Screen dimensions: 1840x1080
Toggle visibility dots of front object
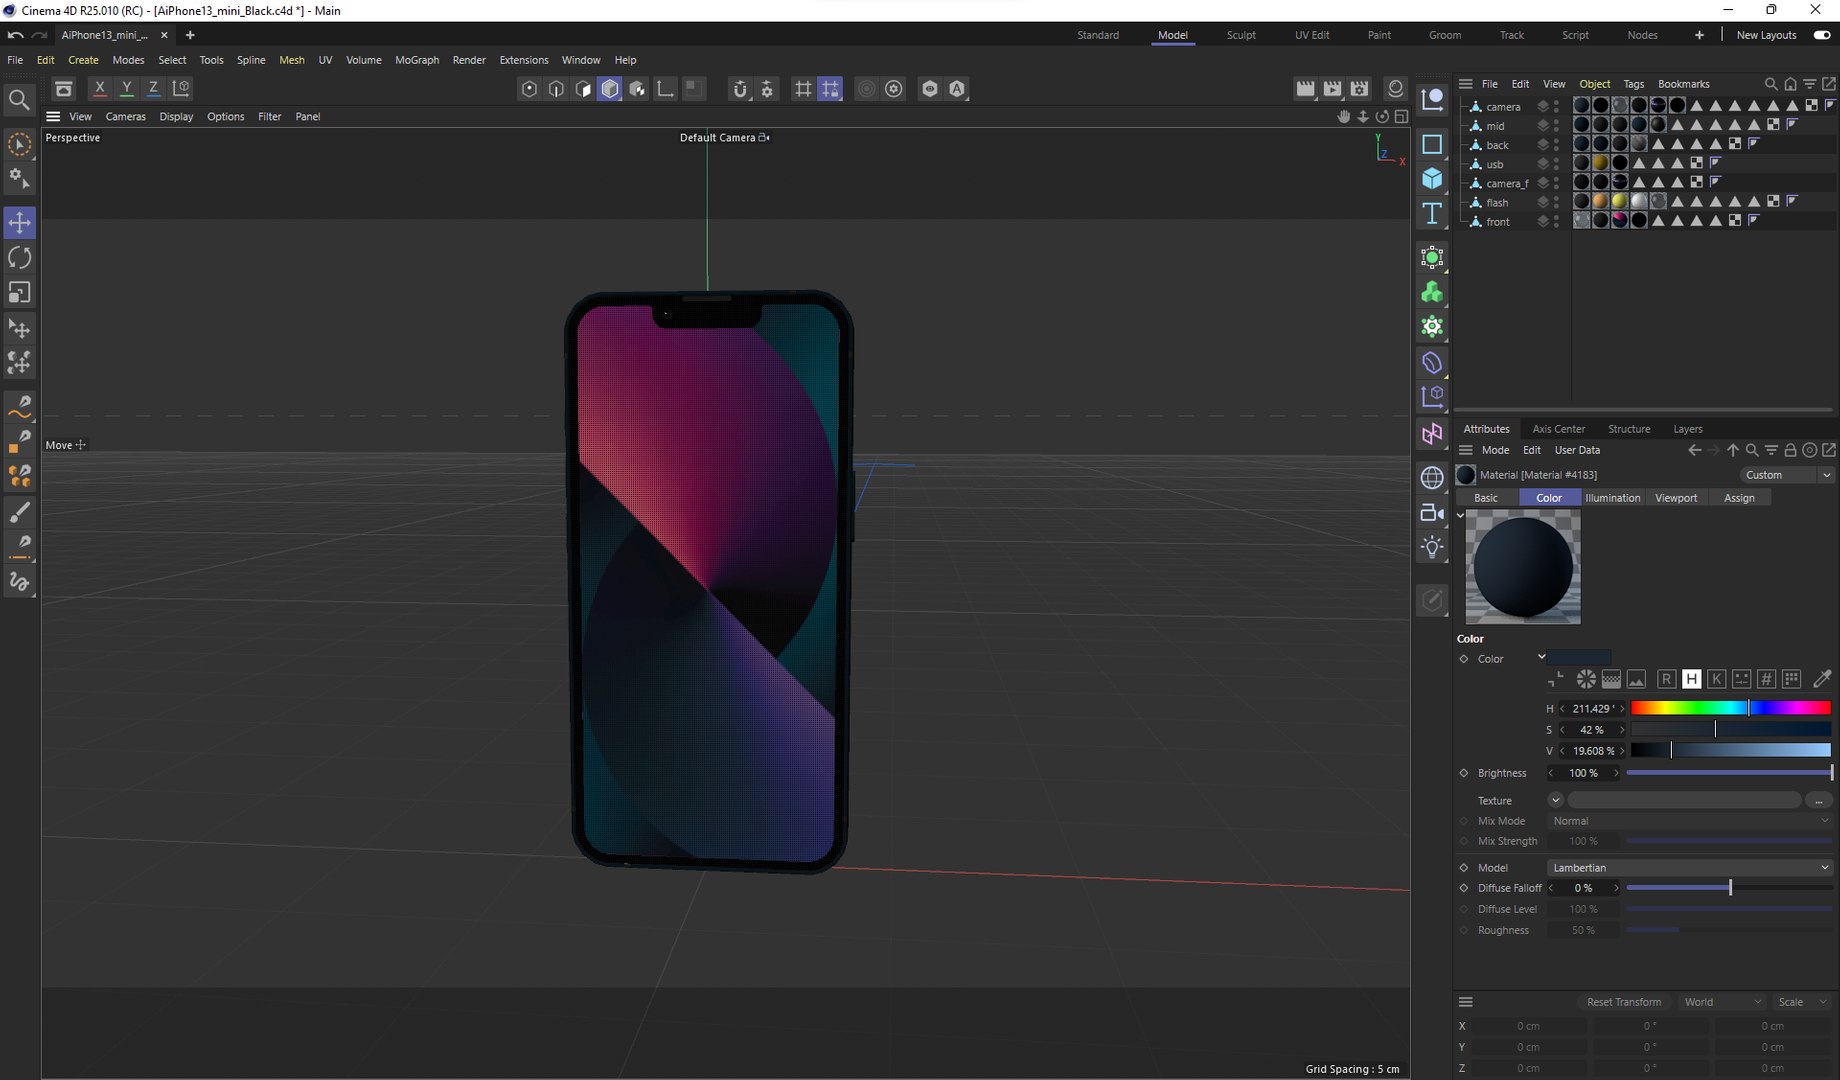[1556, 221]
